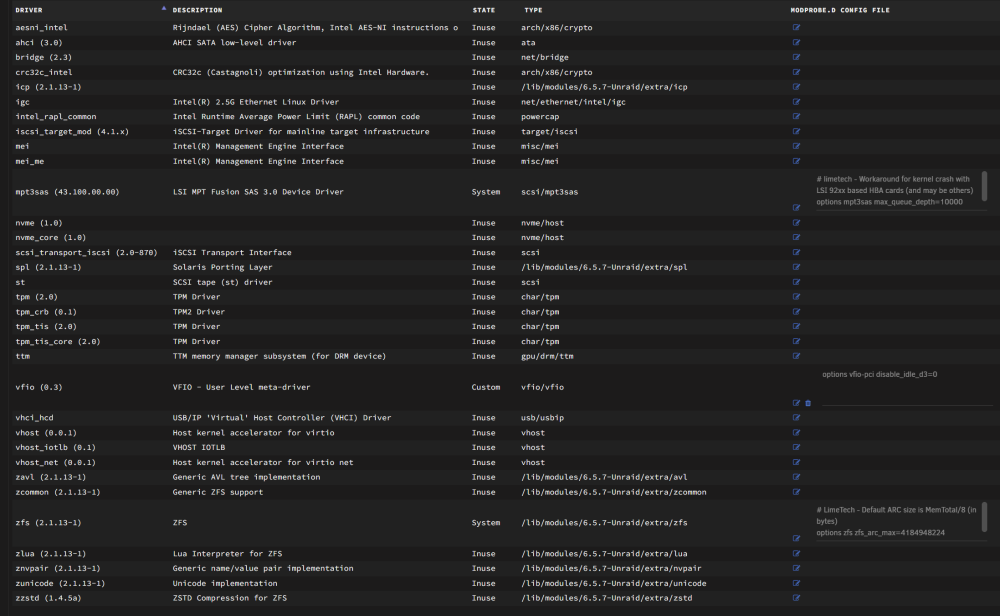Edit modprobe config for igc driver
This screenshot has height=616, width=1000.
(x=796, y=101)
